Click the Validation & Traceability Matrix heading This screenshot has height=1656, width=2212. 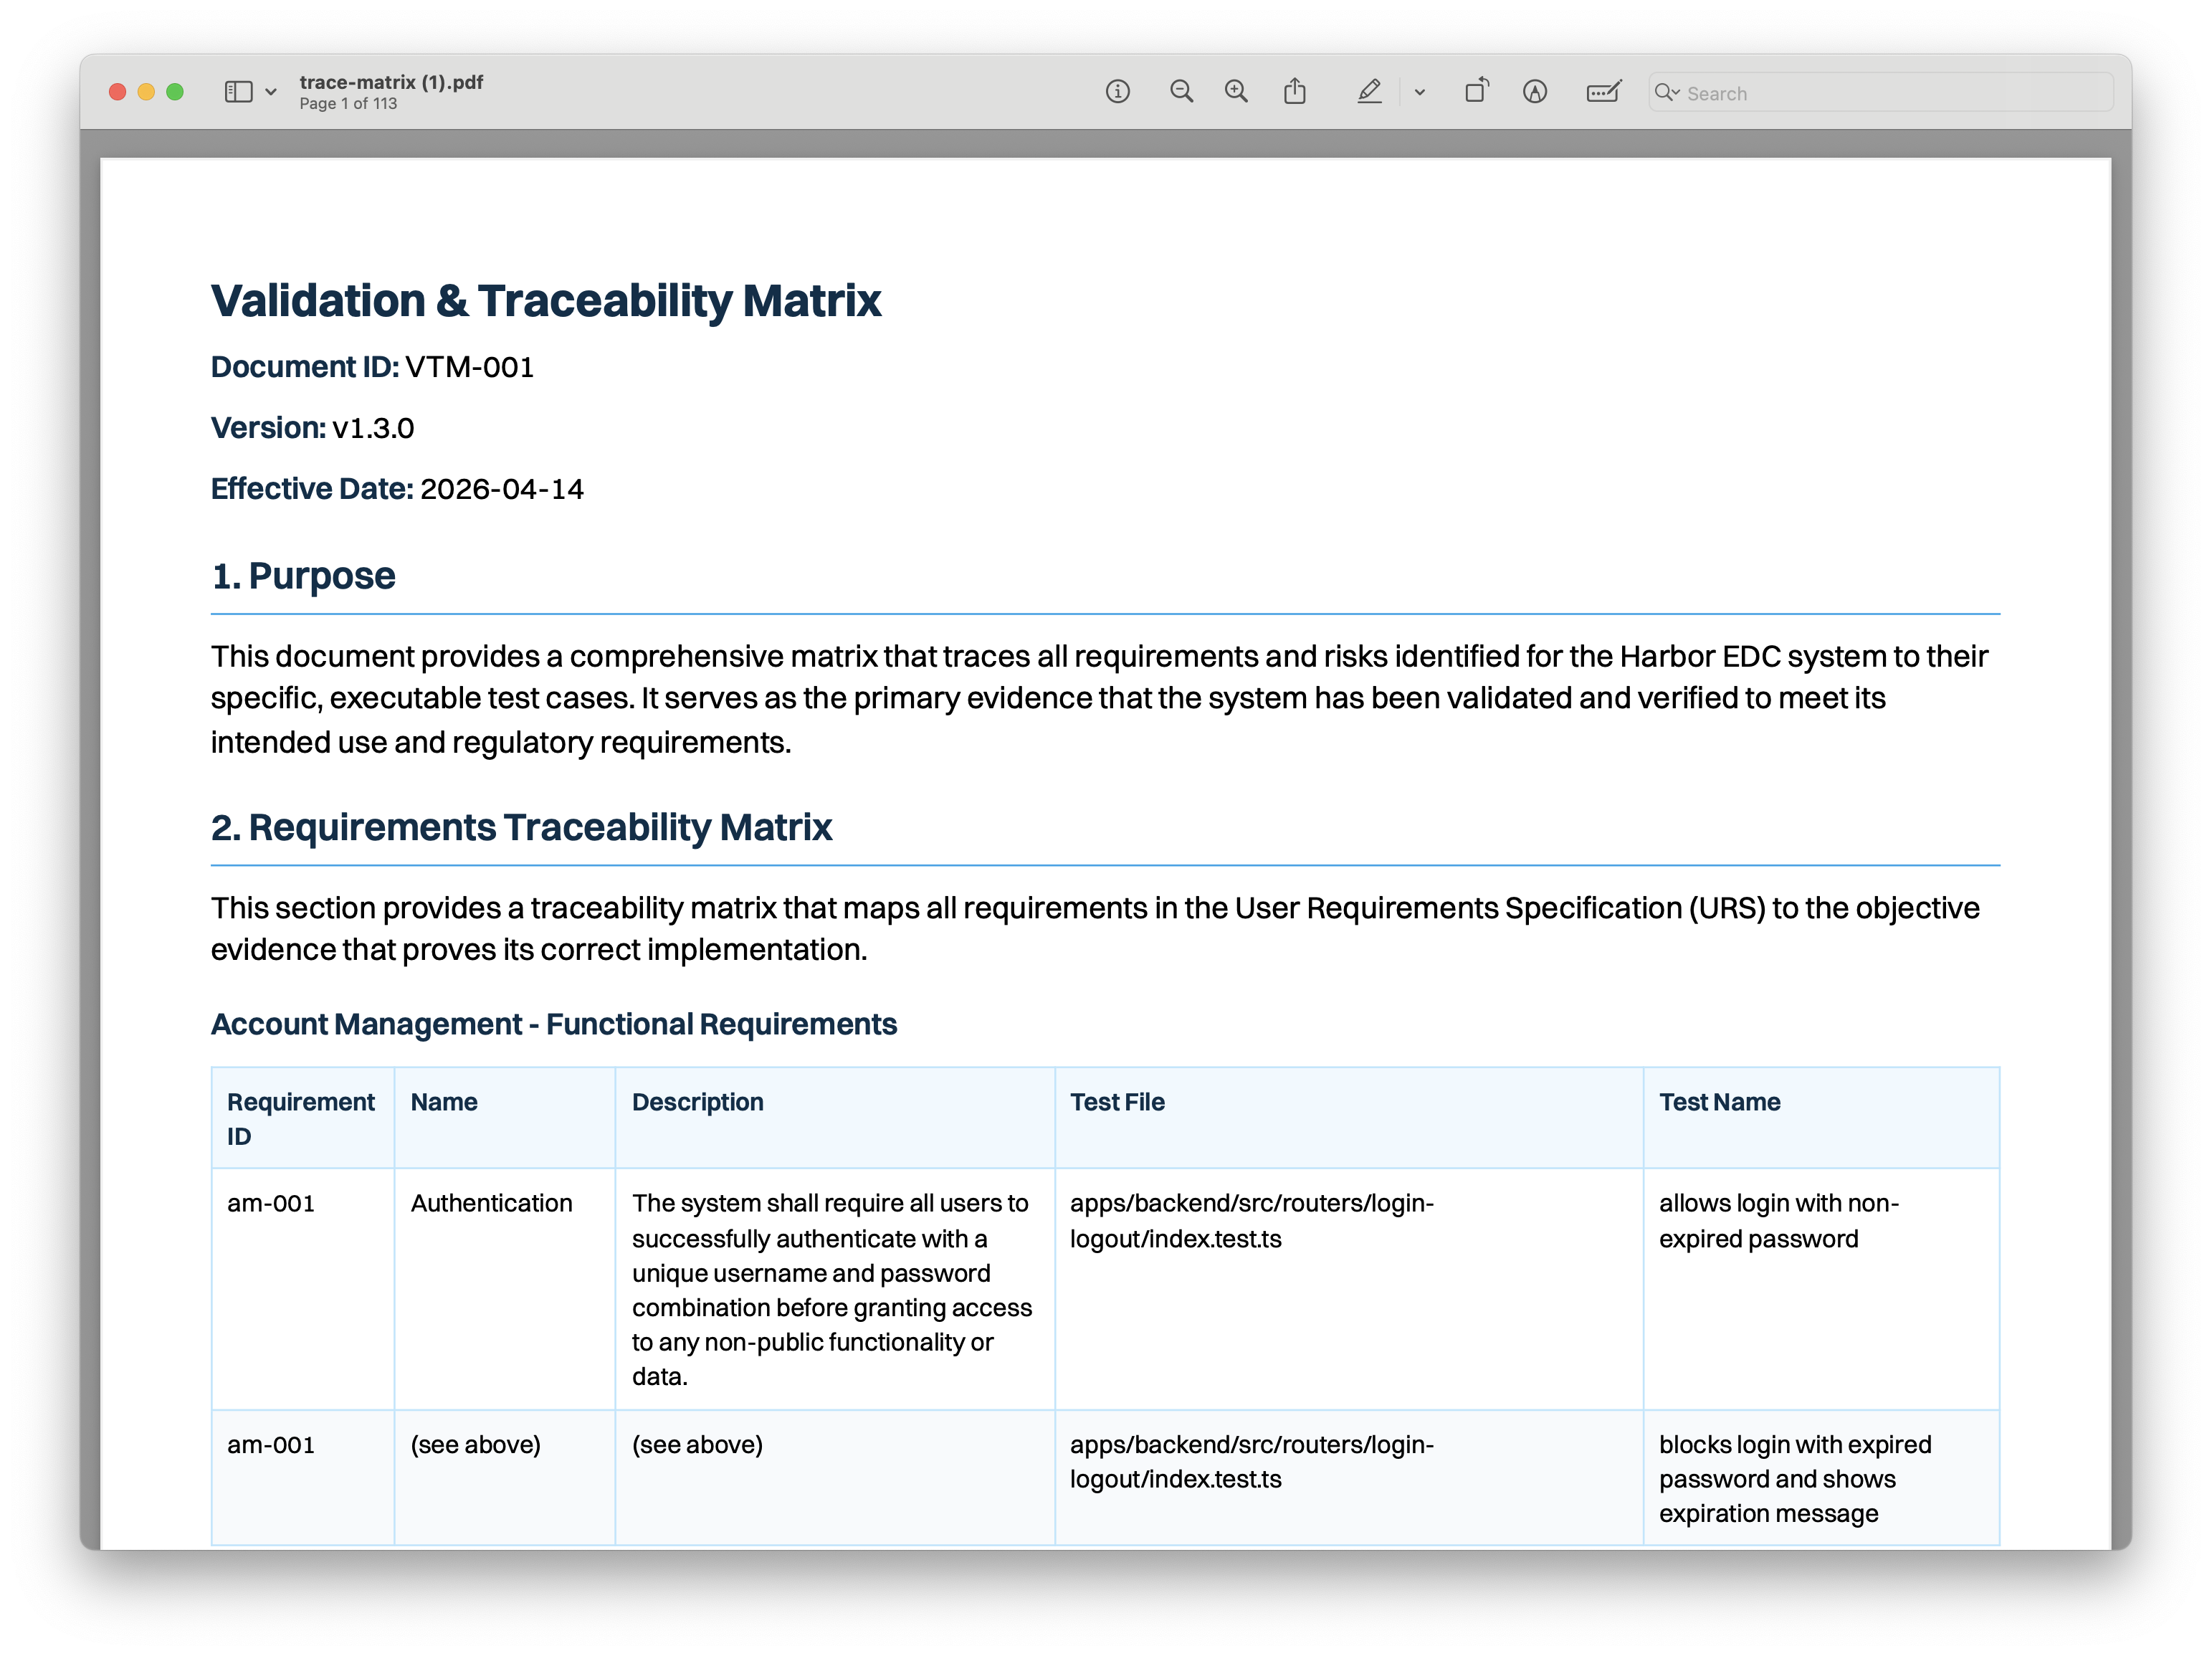[x=545, y=300]
